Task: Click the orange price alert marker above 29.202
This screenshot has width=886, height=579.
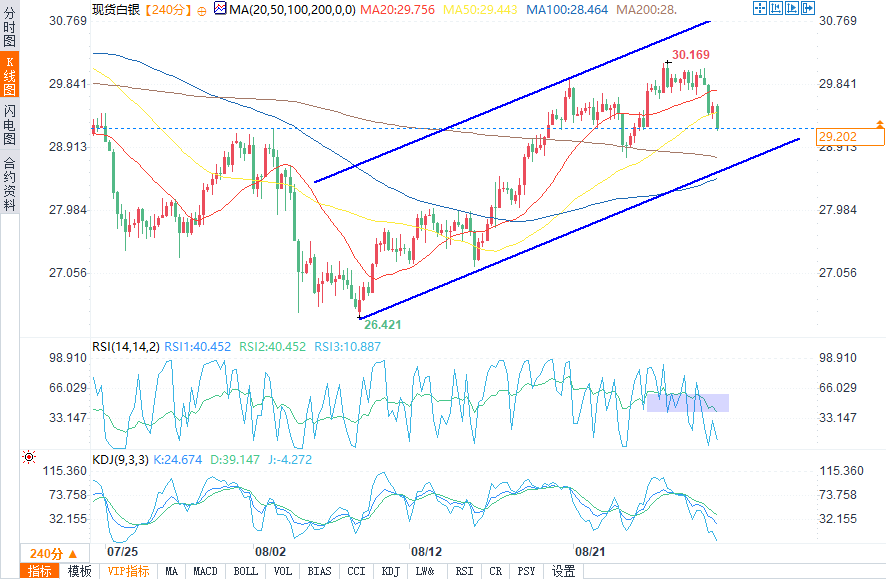Action: coord(880,123)
